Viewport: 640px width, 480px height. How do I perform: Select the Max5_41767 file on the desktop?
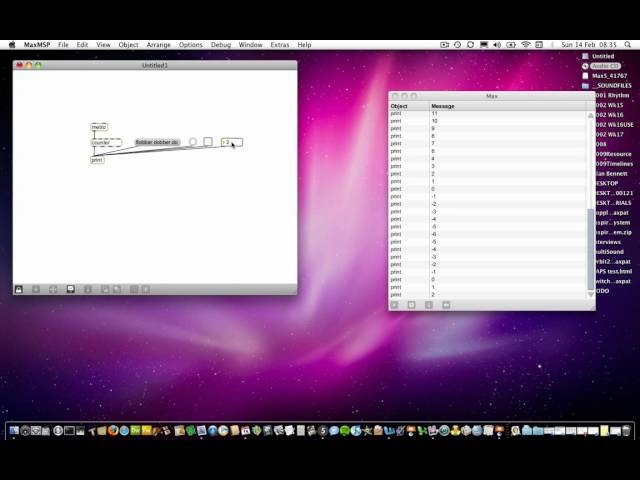[604, 76]
